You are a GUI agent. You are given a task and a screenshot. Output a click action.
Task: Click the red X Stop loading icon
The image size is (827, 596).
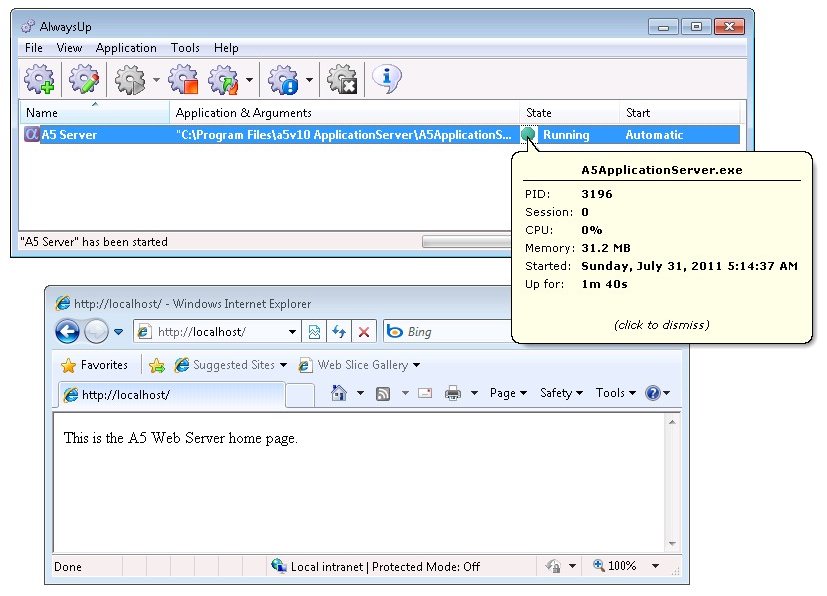coord(364,332)
